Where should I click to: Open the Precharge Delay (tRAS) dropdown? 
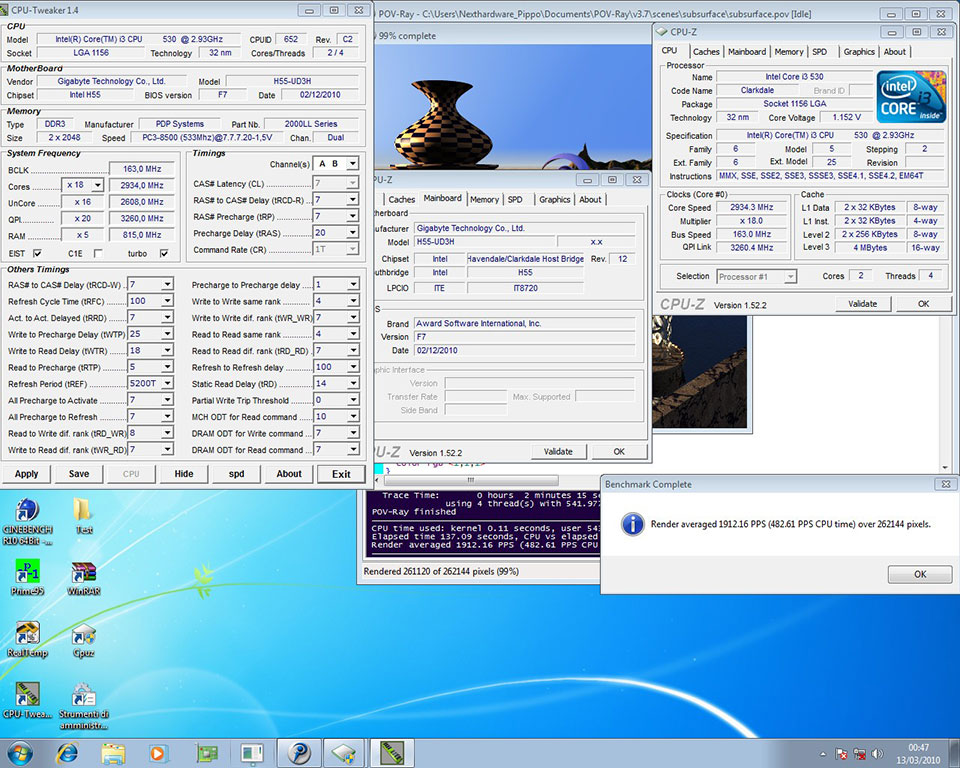pos(353,233)
